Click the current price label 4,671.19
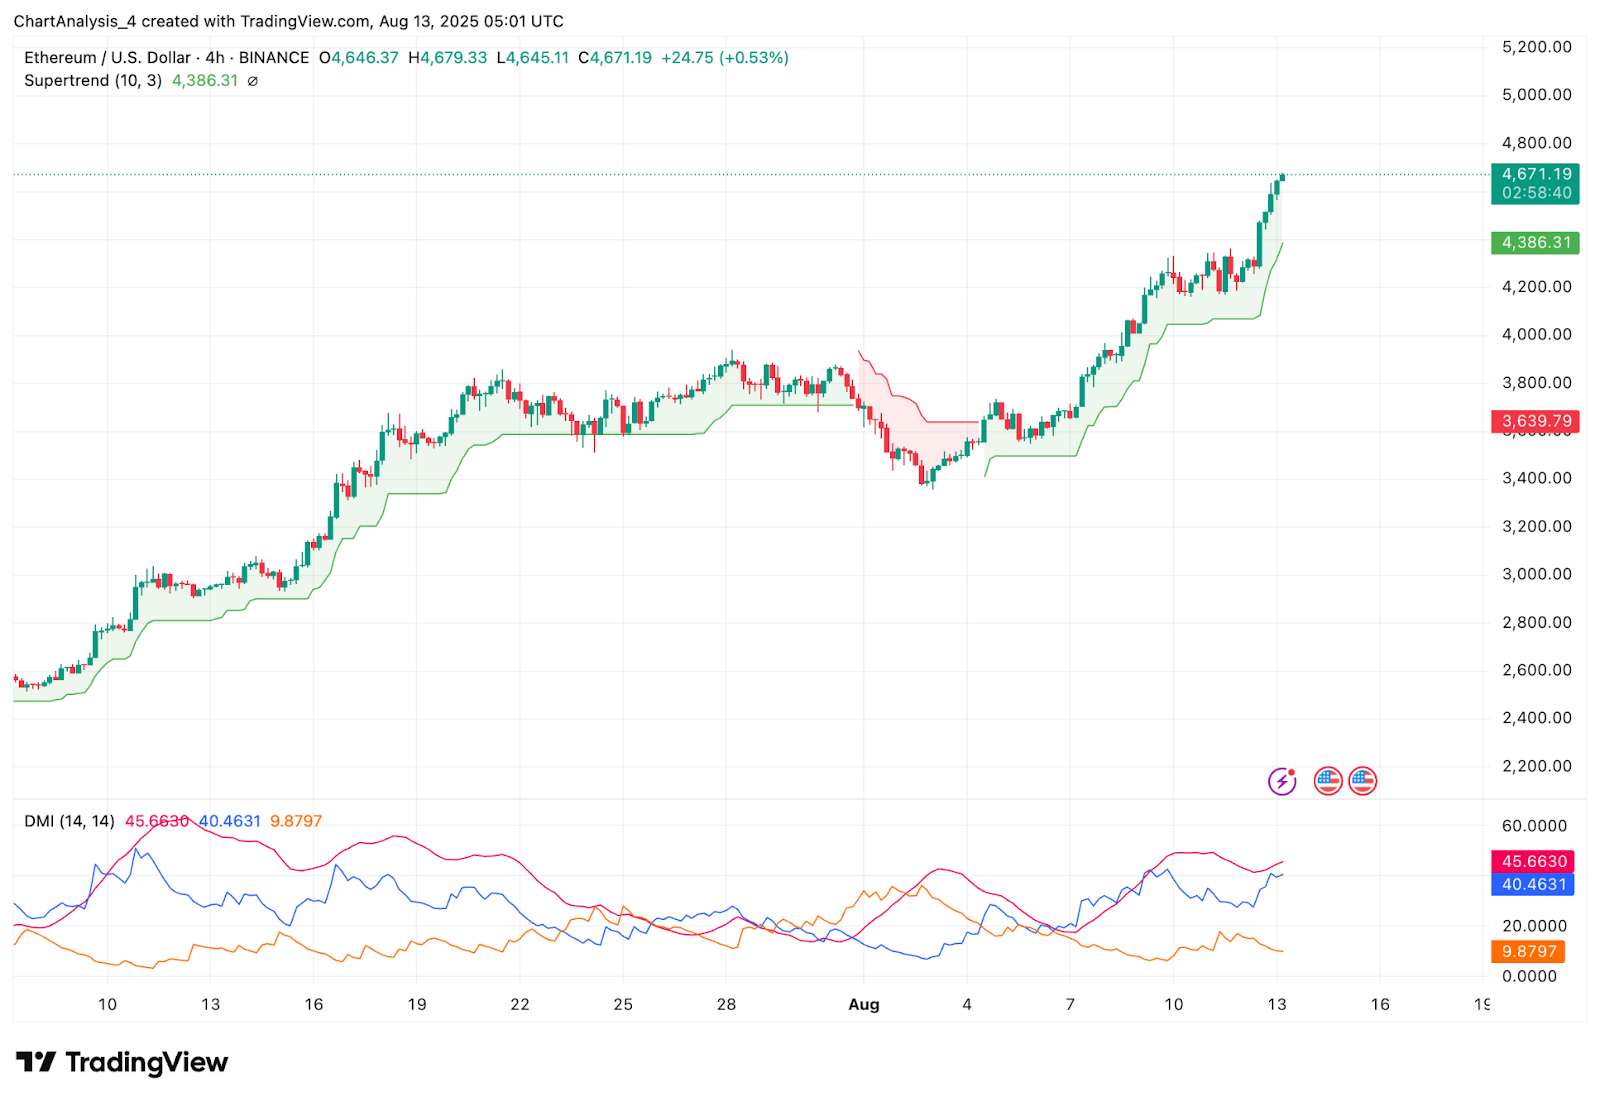This screenshot has width=1600, height=1102. [x=1537, y=173]
